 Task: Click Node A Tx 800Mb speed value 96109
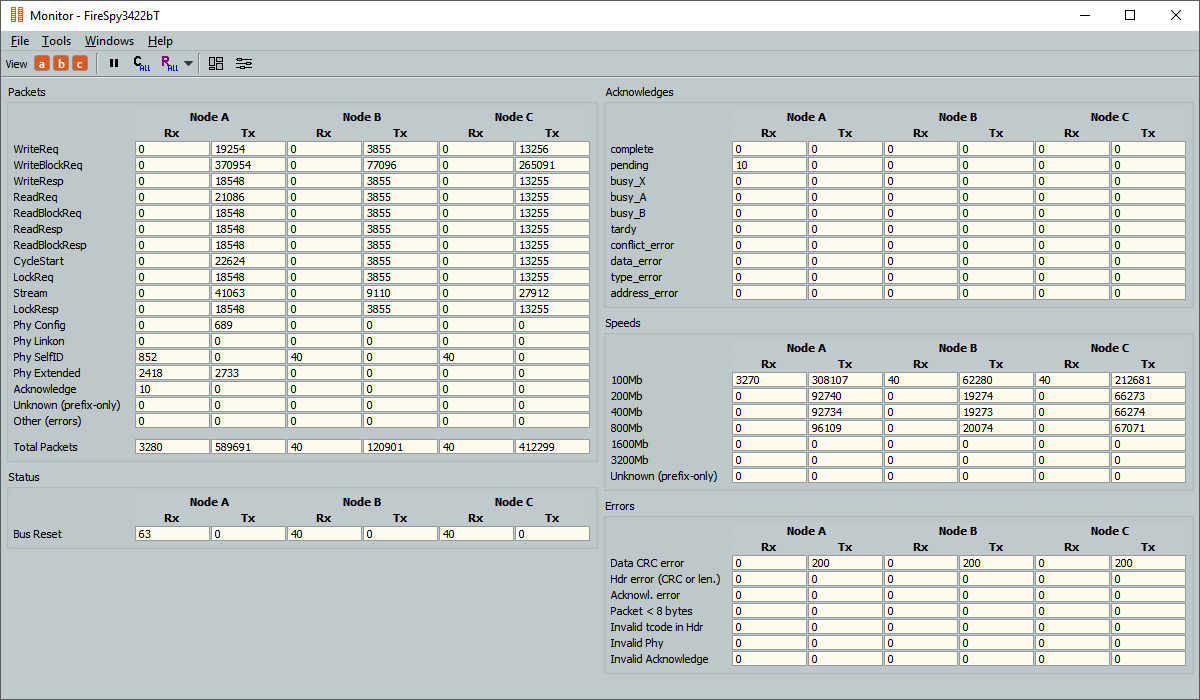[x=845, y=428]
